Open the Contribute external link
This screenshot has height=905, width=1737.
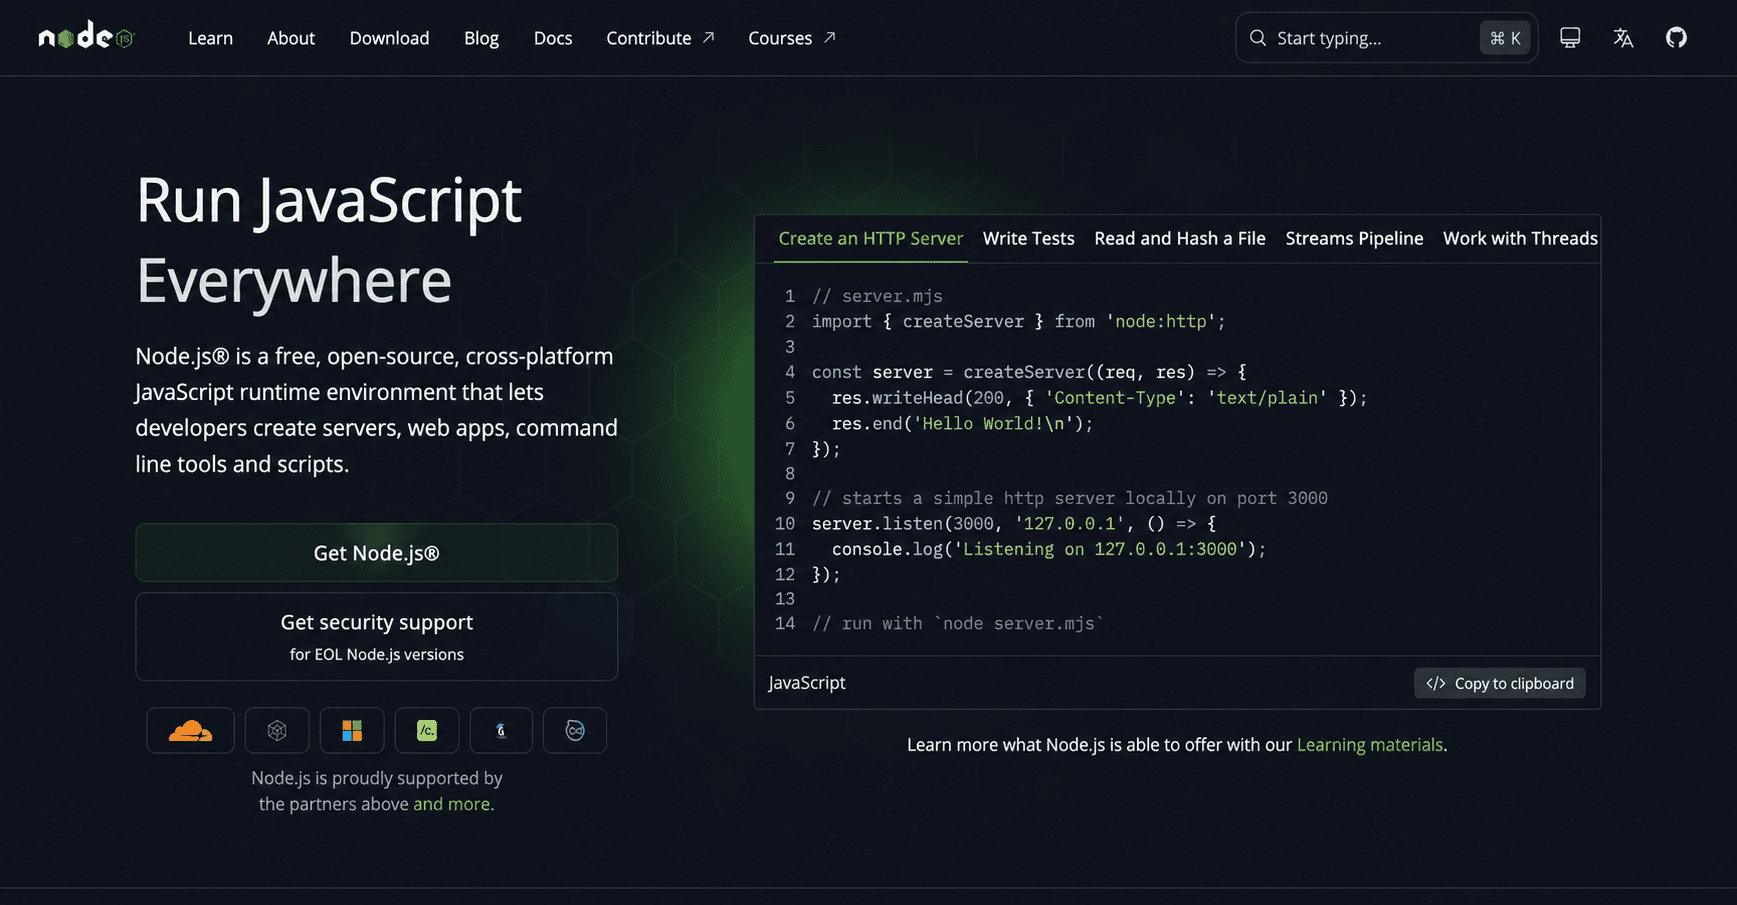click(660, 38)
